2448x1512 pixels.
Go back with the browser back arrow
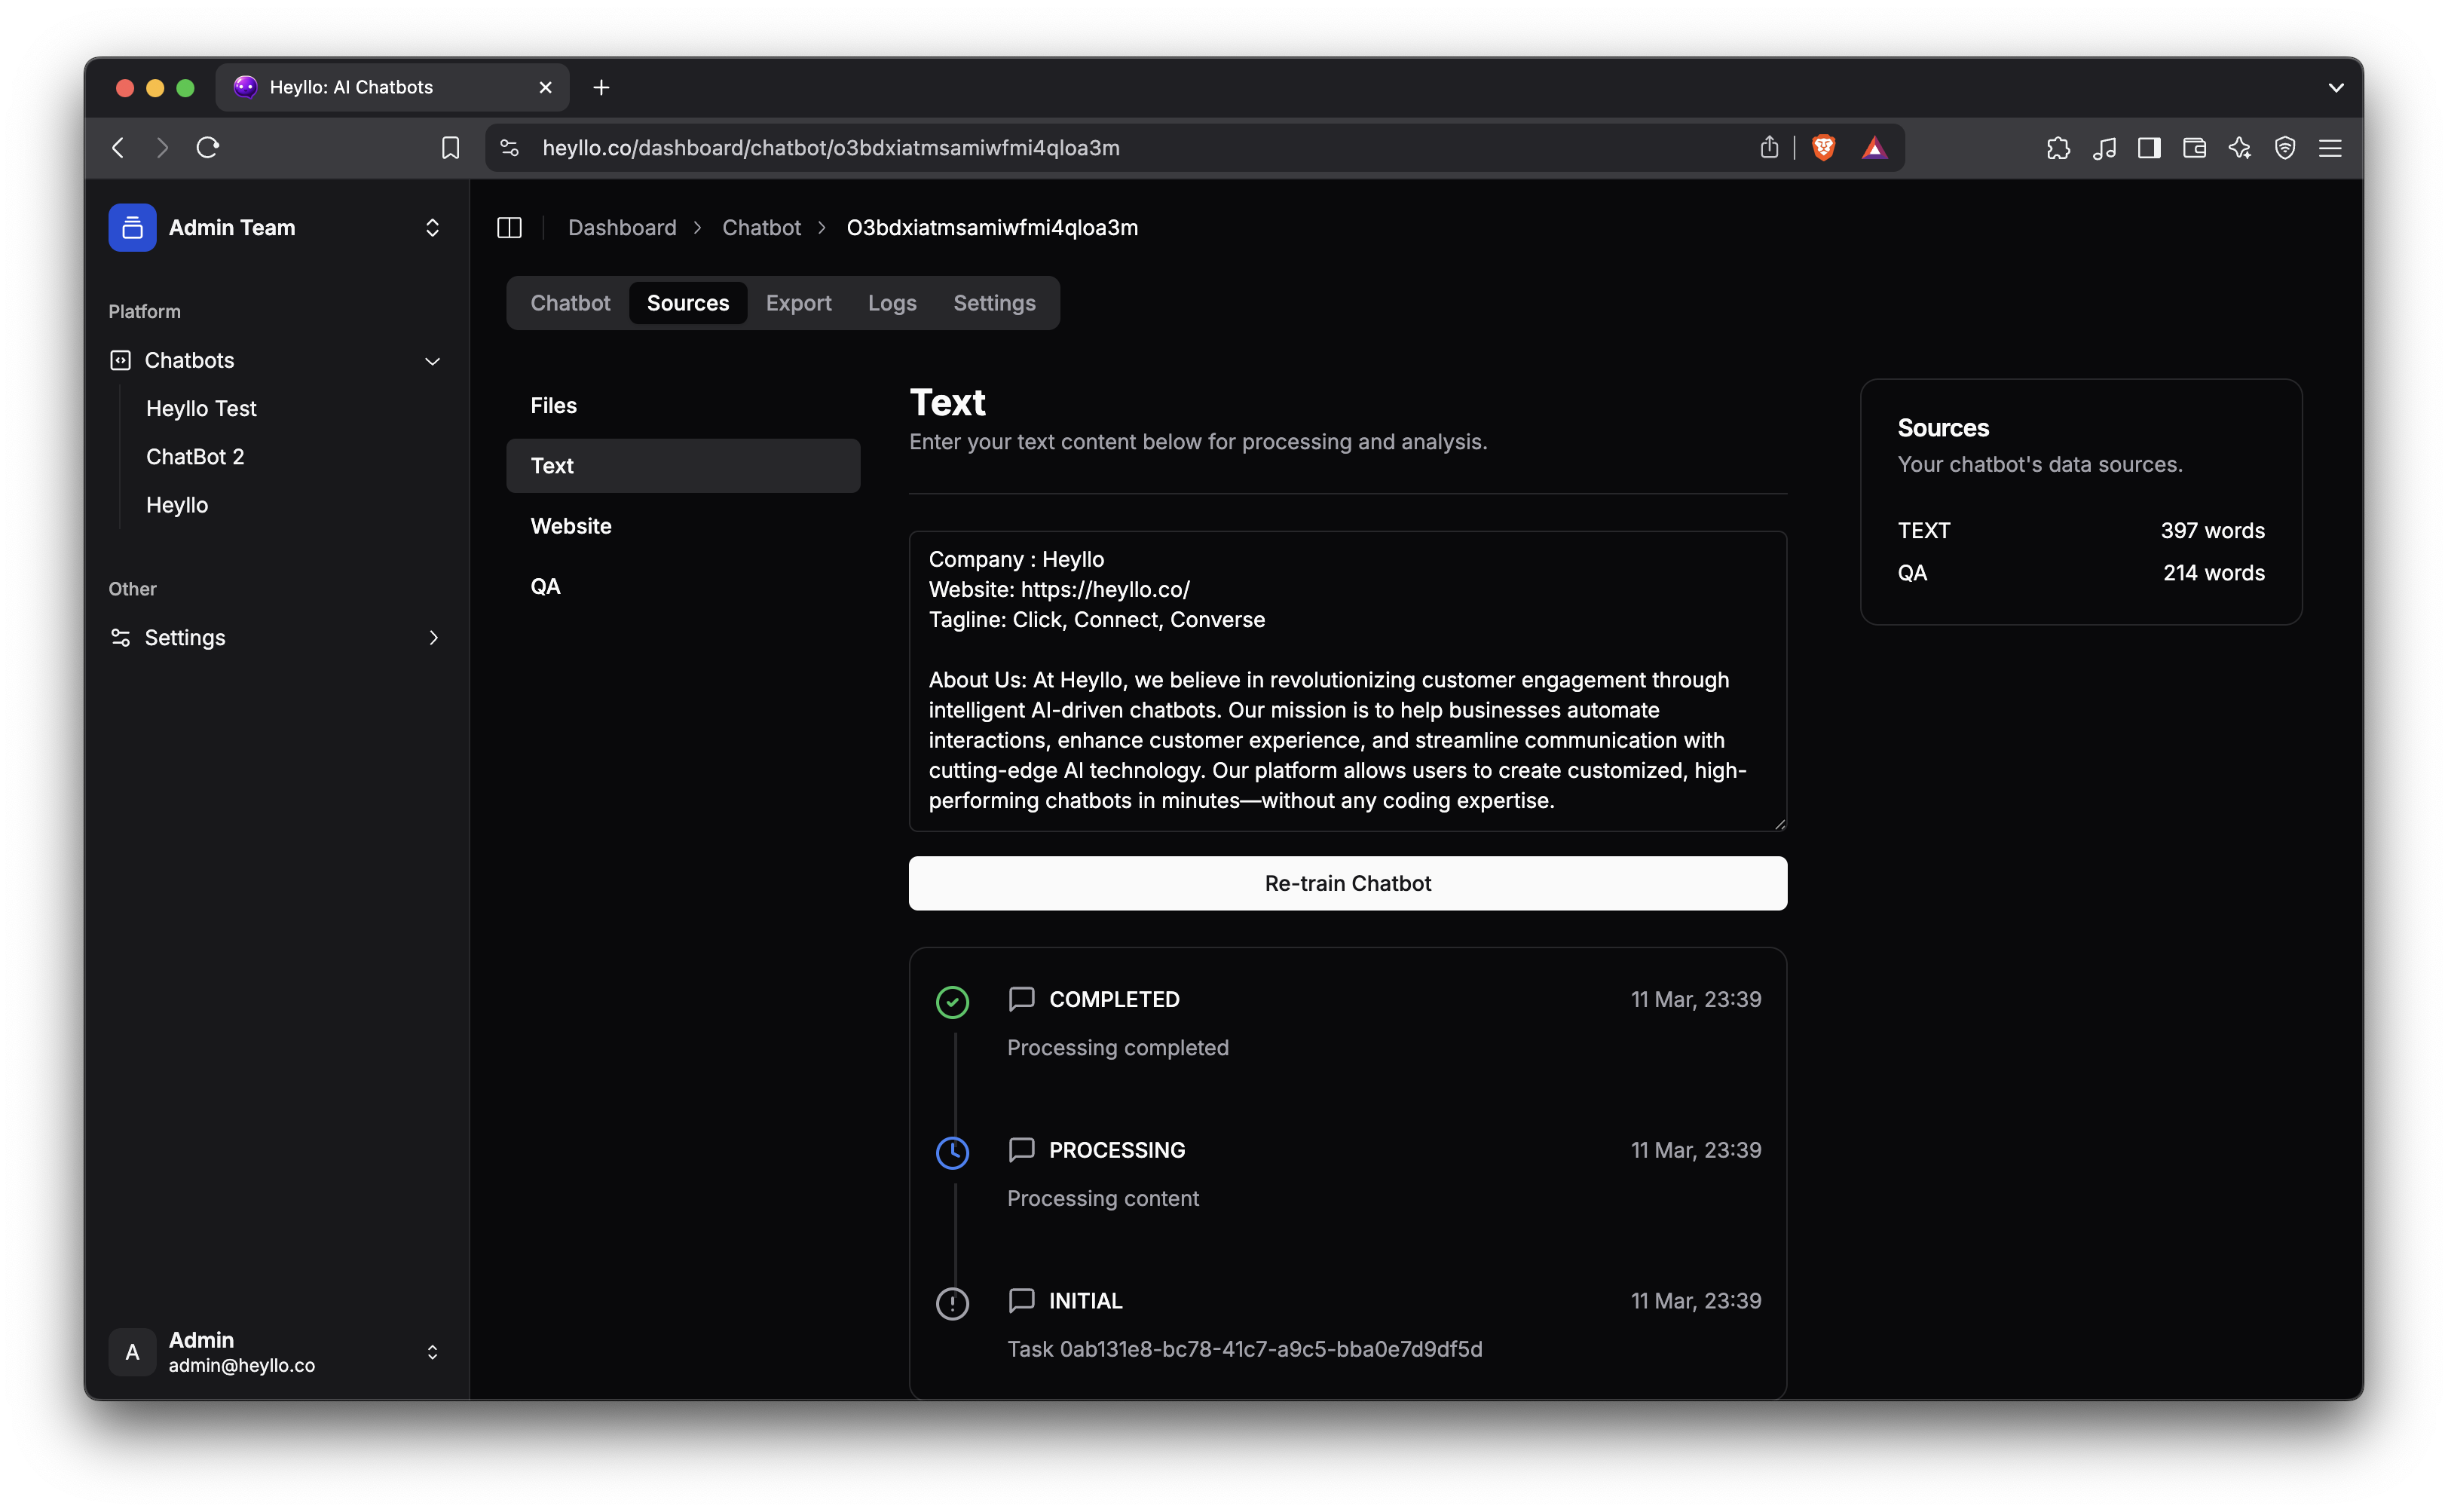tap(118, 148)
